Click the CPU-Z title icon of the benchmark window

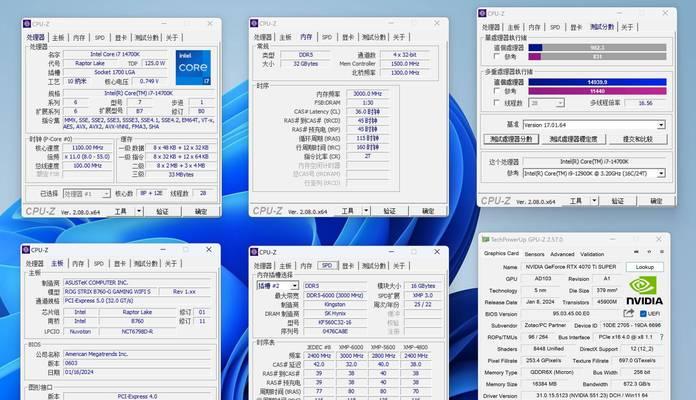pos(482,13)
